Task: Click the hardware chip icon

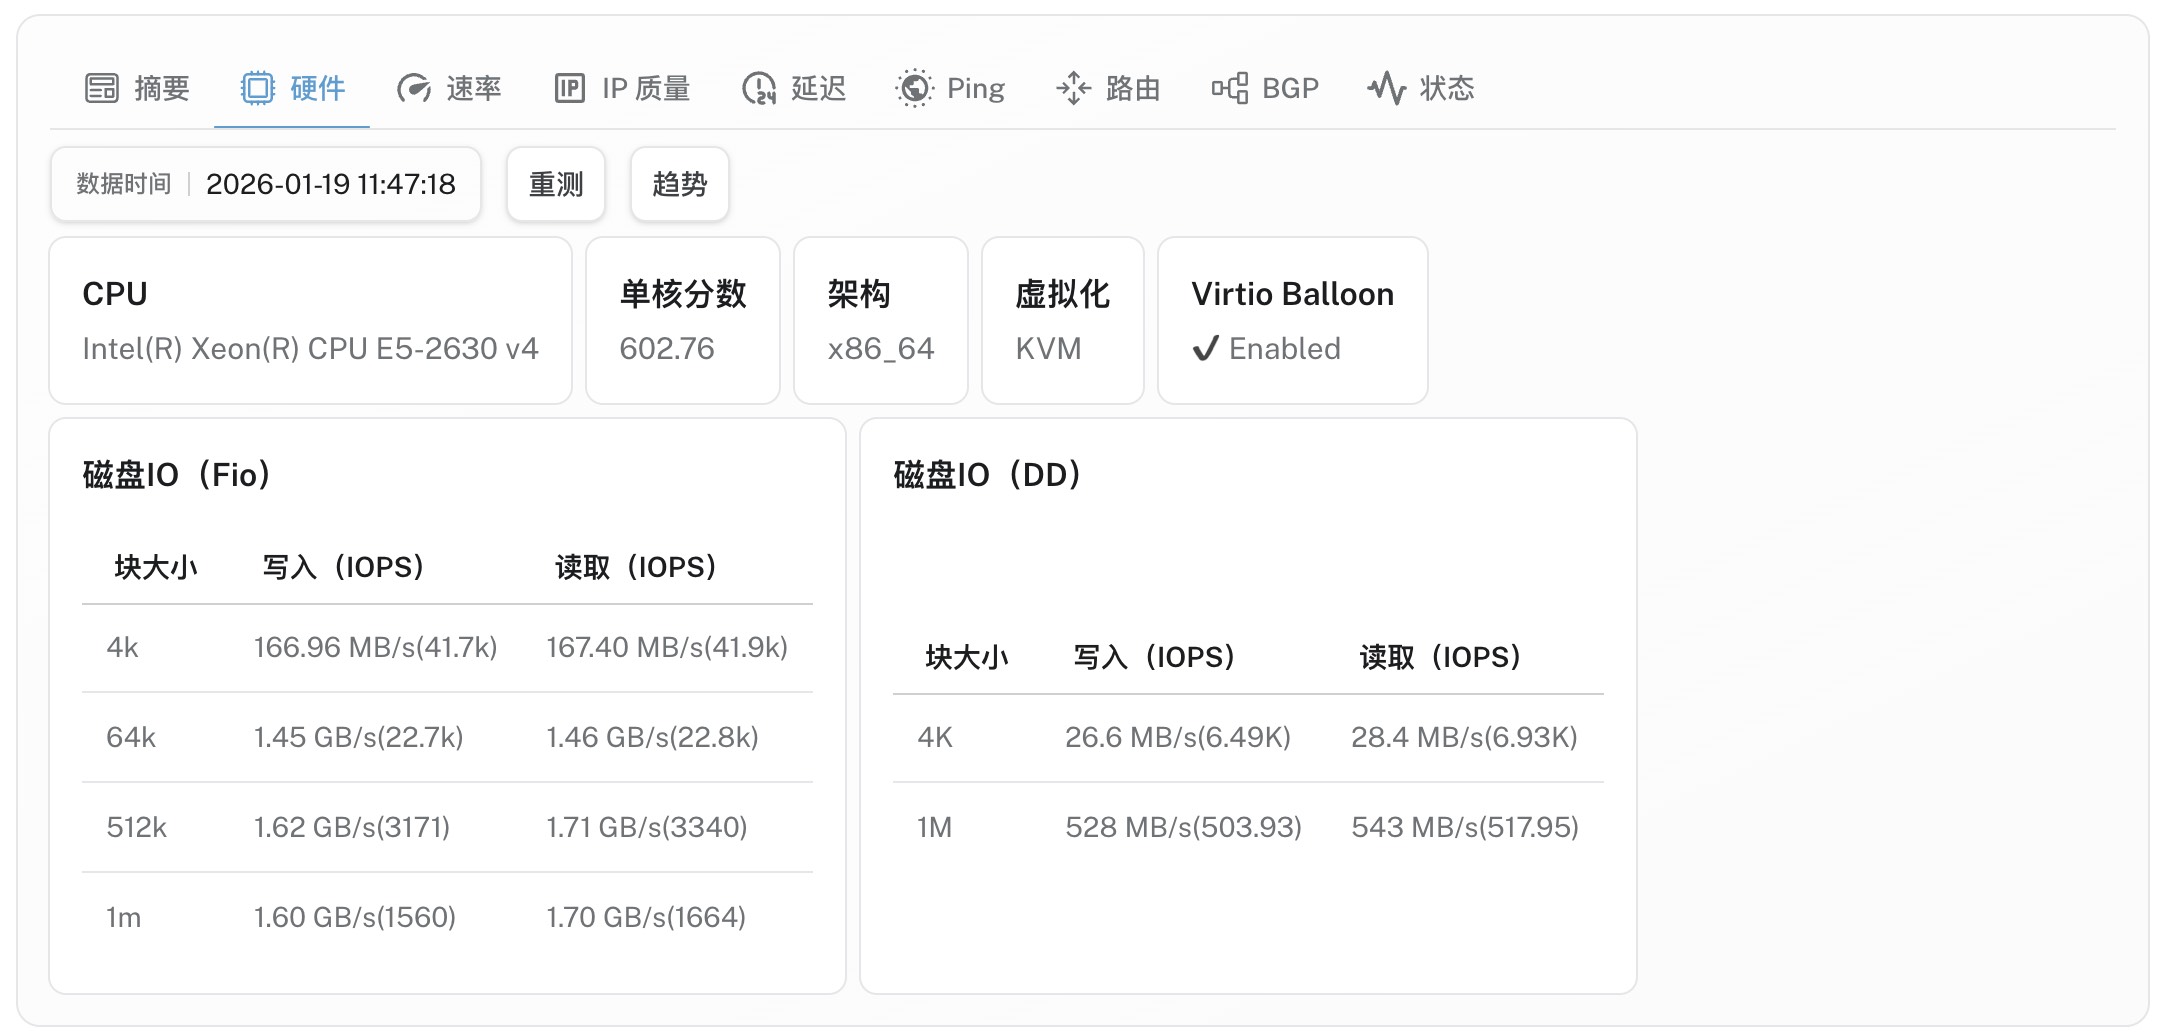Action: (x=257, y=89)
